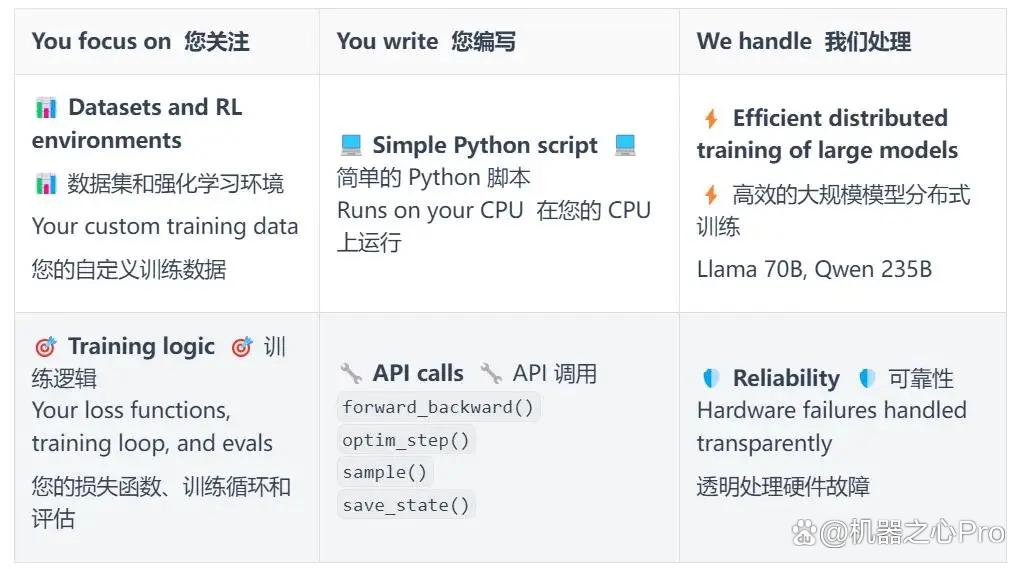Click the wrench icon before API calls

(351, 373)
